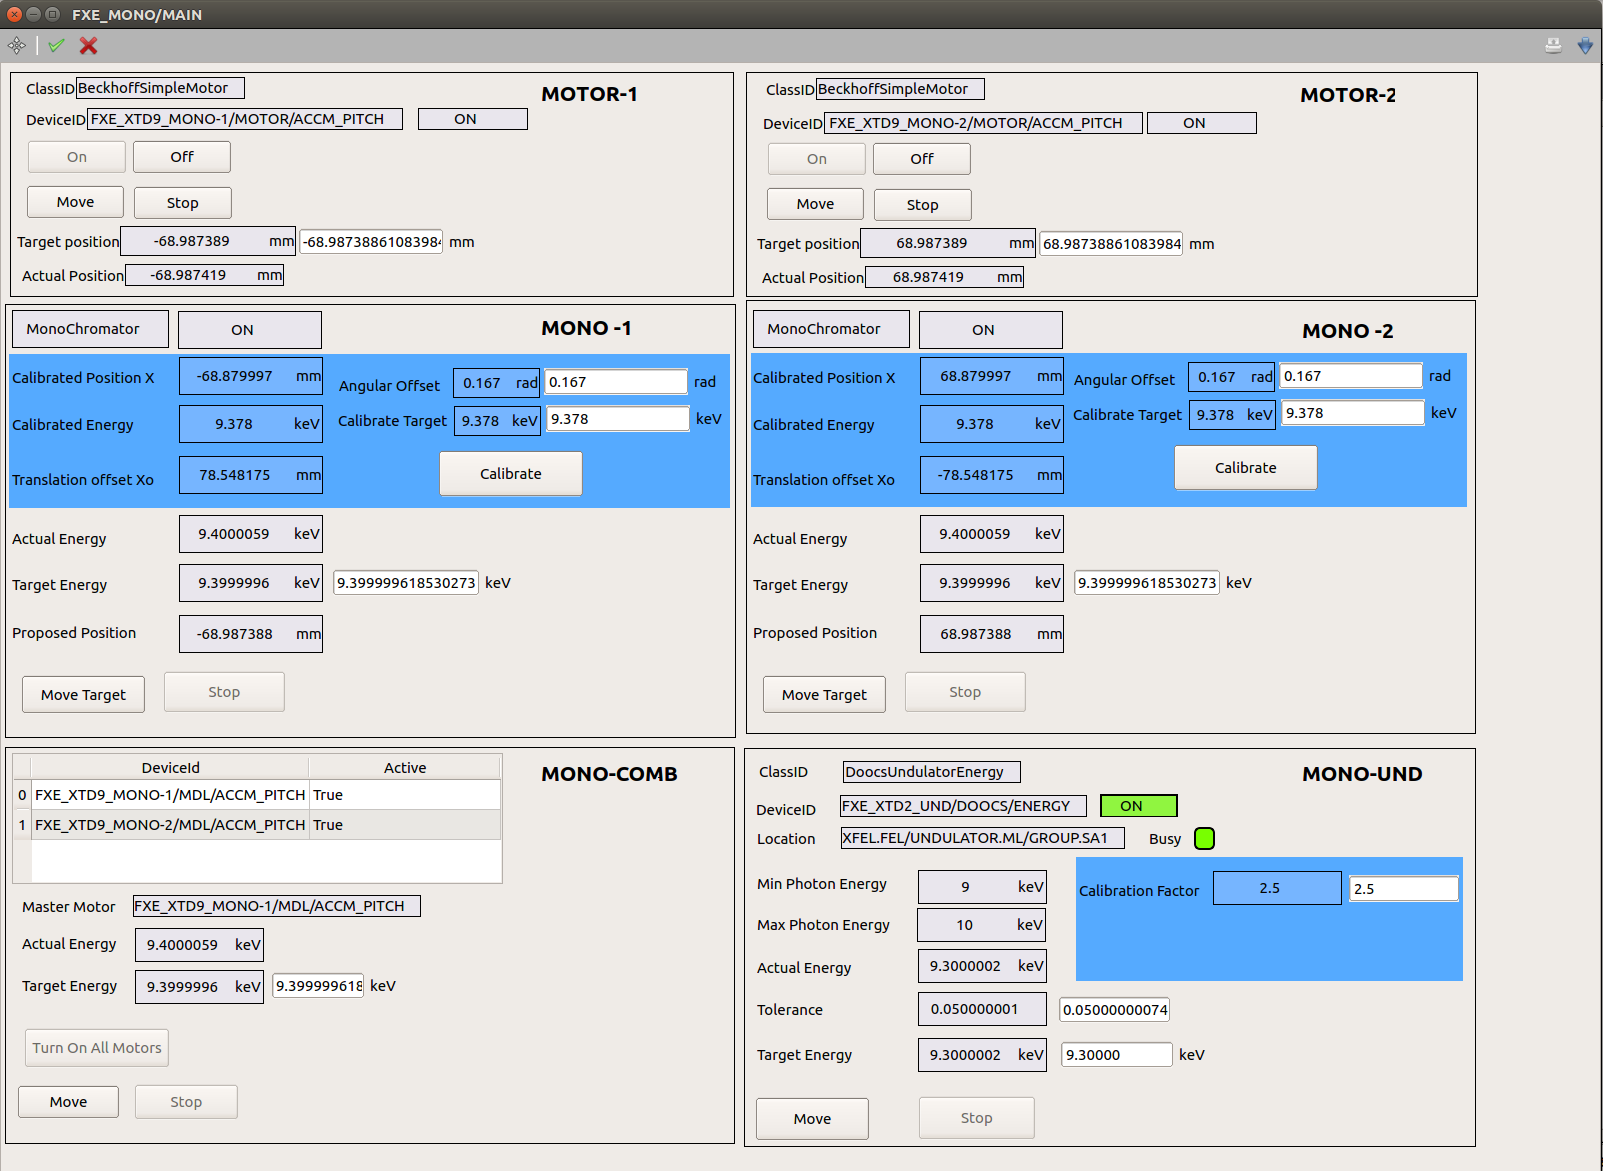This screenshot has width=1603, height=1171.
Task: Click MONO -1 Proposed Position value -68.987388
Action: (x=251, y=634)
